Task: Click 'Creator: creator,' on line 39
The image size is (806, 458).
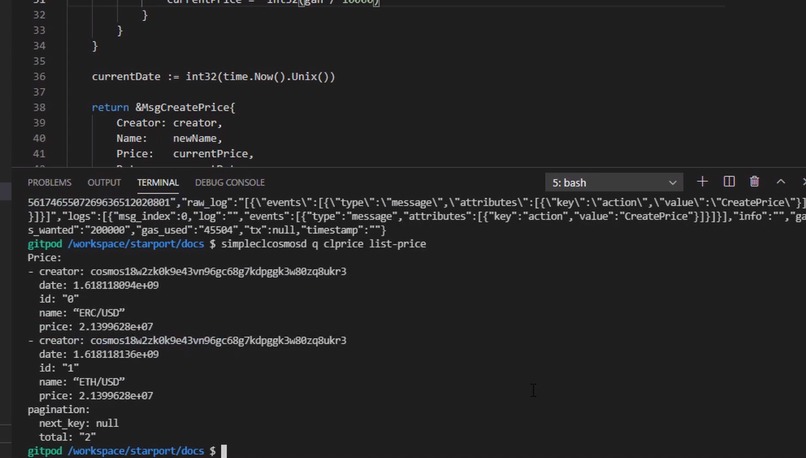Action: 169,123
